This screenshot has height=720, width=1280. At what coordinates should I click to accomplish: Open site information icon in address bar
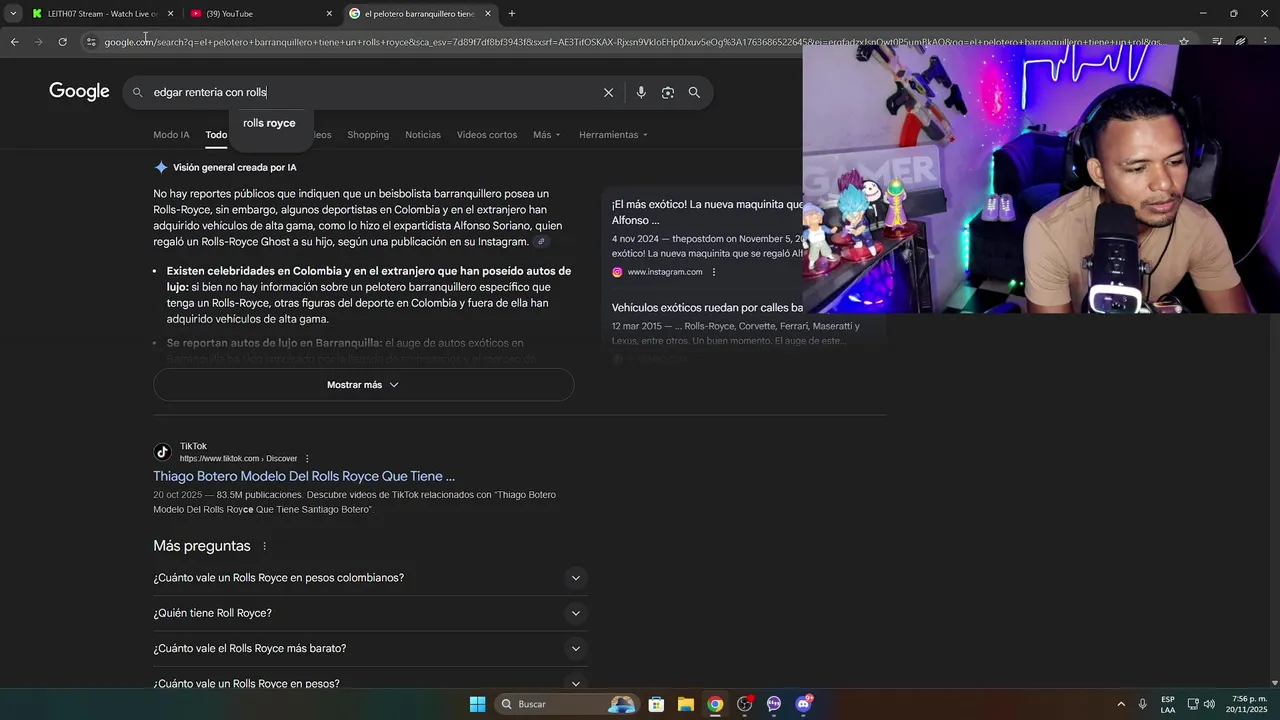click(x=91, y=42)
